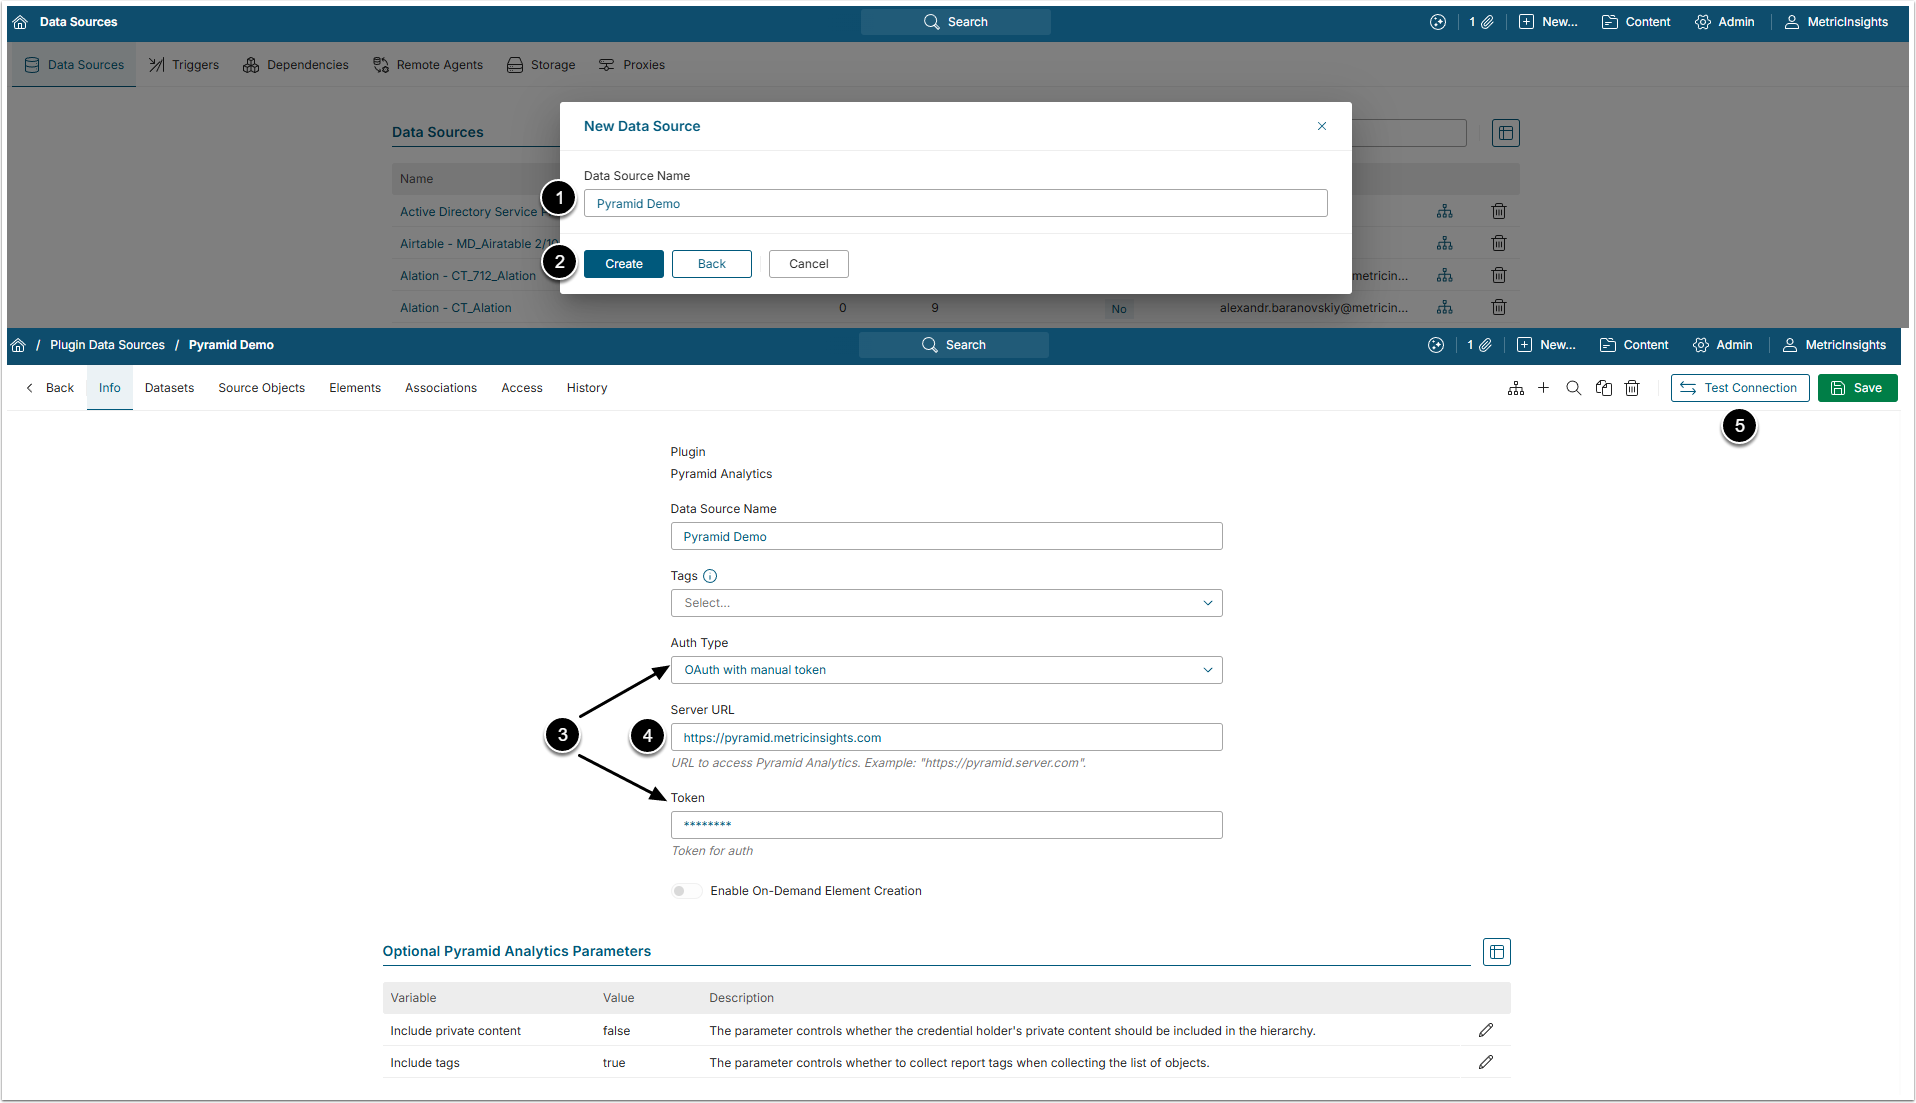Open the Admin menu in the Data Sources header
This screenshot has height=1103, width=1916.
(1725, 22)
